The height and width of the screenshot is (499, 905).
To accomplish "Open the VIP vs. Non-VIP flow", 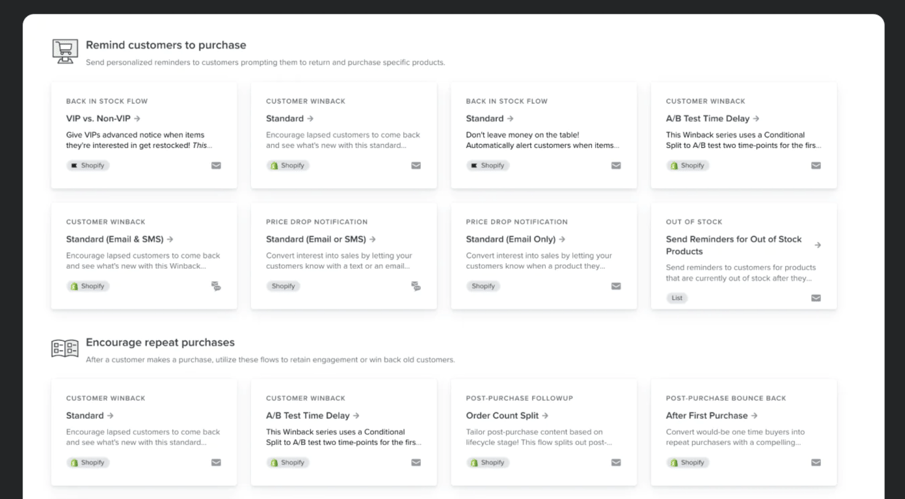I will tap(103, 119).
